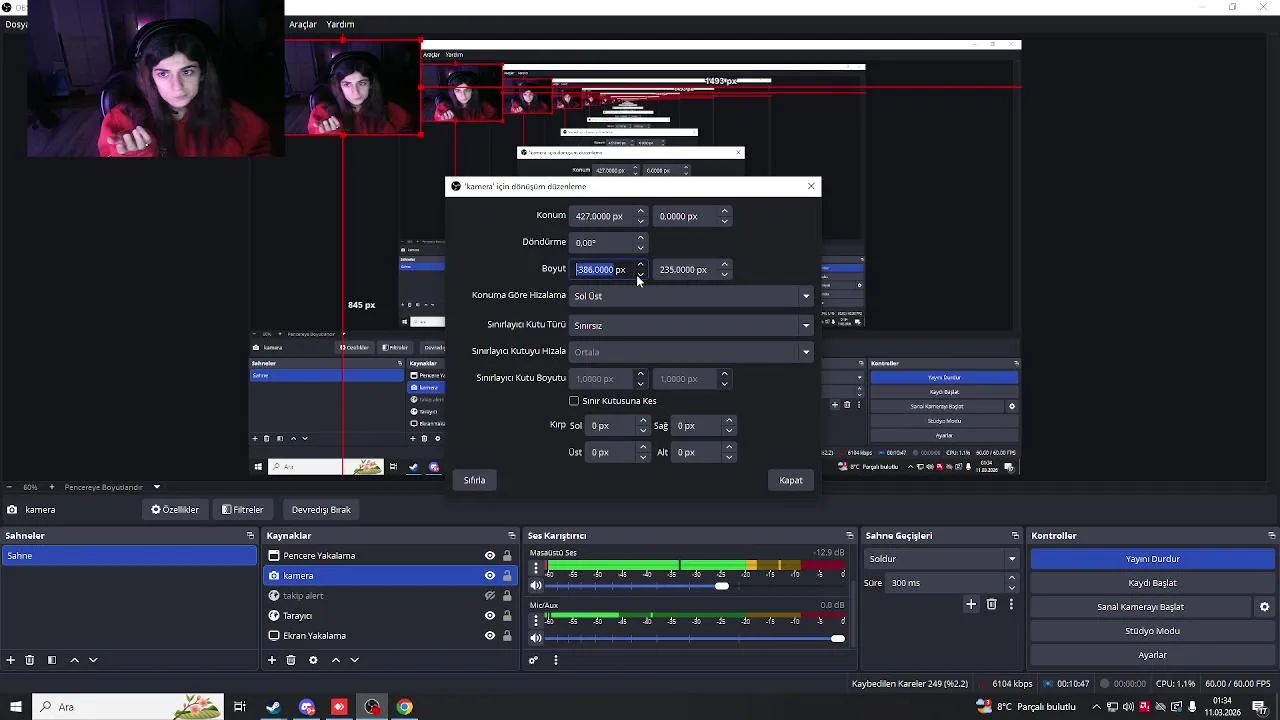Increase Süre transition duration stepper

click(x=1012, y=578)
